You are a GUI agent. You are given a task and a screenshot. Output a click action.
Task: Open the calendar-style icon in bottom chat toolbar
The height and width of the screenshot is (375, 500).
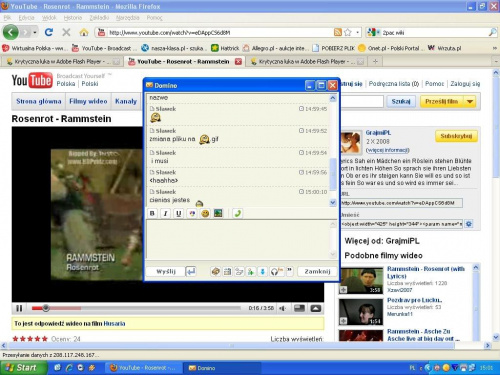(227, 272)
